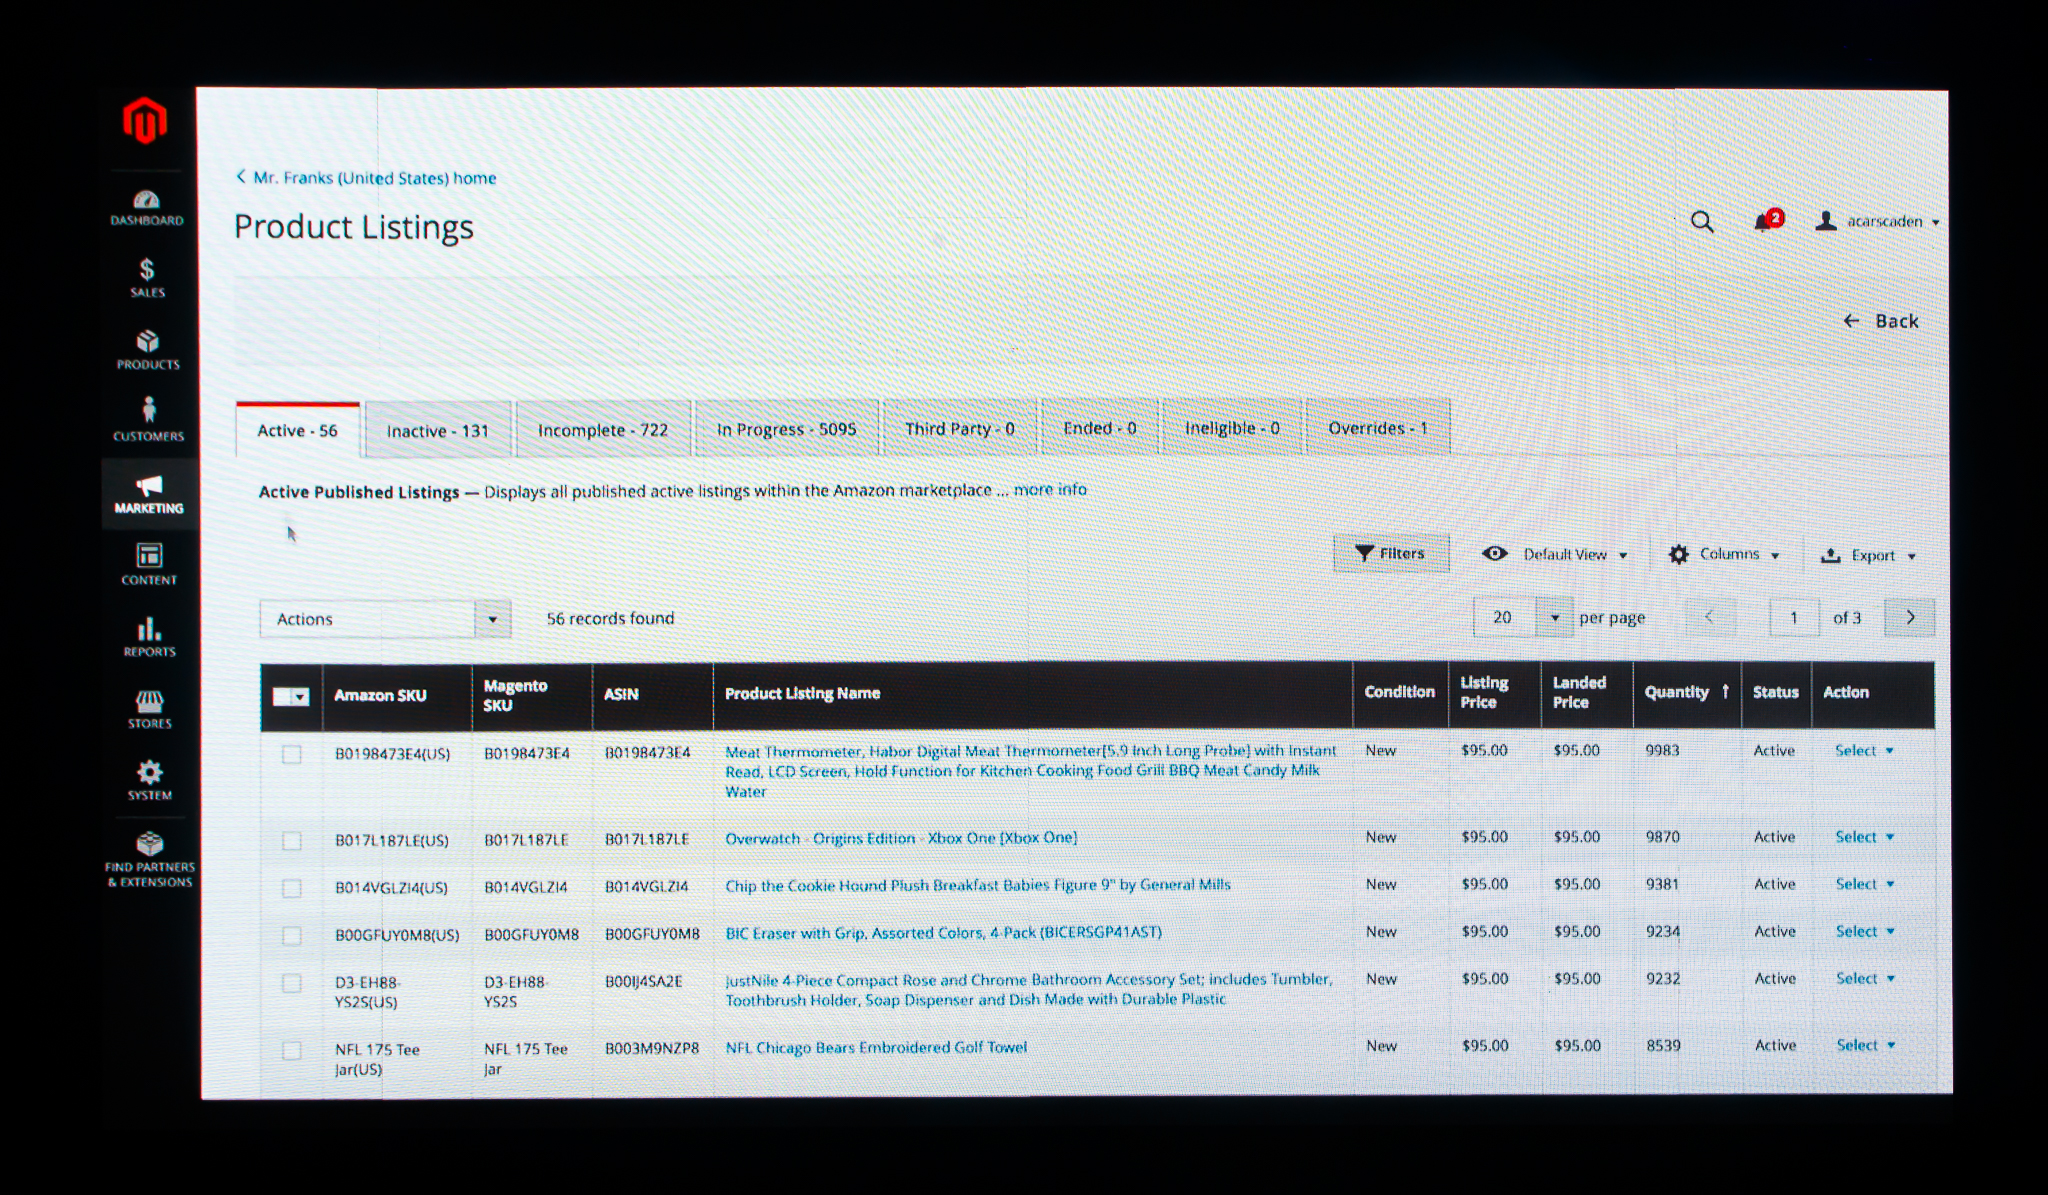Open the Customers sidebar menu
This screenshot has width=2048, height=1195.
149,420
